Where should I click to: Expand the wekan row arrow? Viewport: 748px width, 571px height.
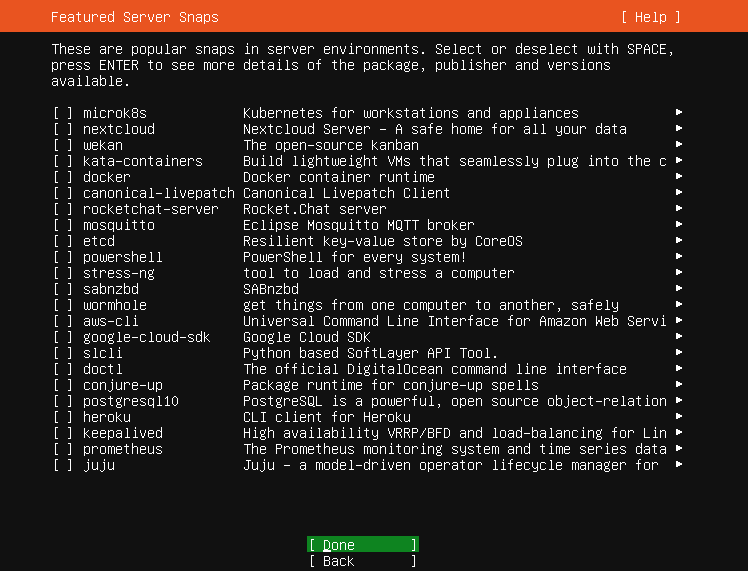pyautogui.click(x=679, y=144)
